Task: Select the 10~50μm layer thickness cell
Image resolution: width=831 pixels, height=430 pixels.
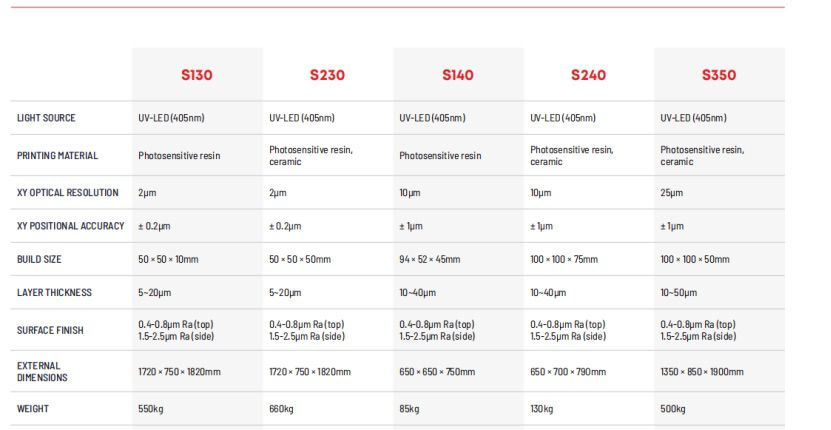Action: click(x=678, y=293)
